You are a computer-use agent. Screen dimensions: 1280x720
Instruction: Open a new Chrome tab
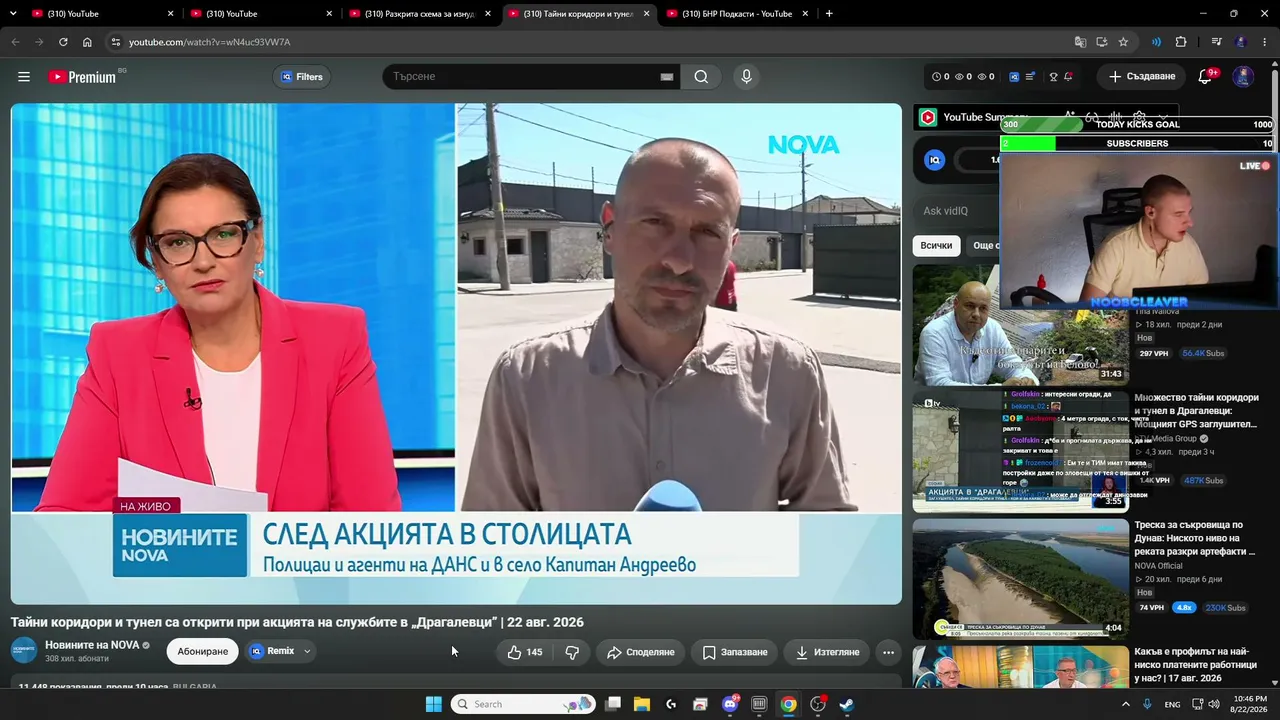tap(829, 14)
